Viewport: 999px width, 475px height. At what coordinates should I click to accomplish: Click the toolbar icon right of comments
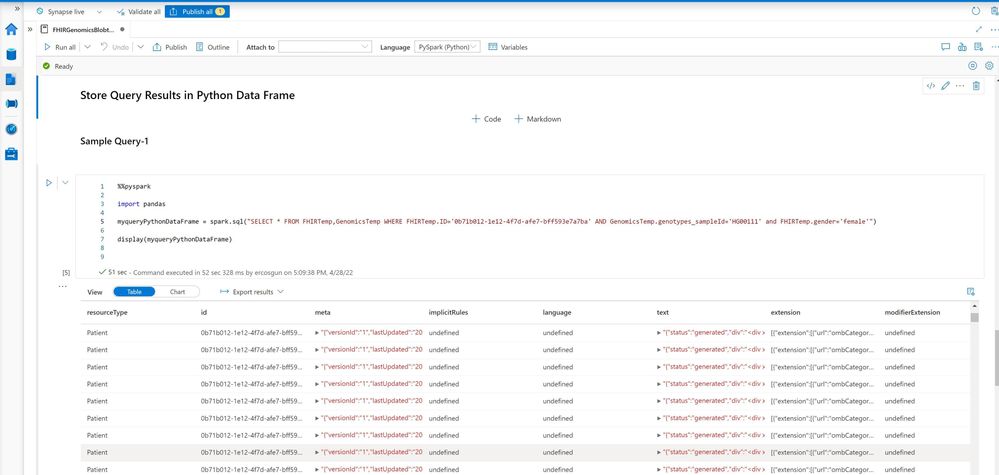[x=962, y=47]
